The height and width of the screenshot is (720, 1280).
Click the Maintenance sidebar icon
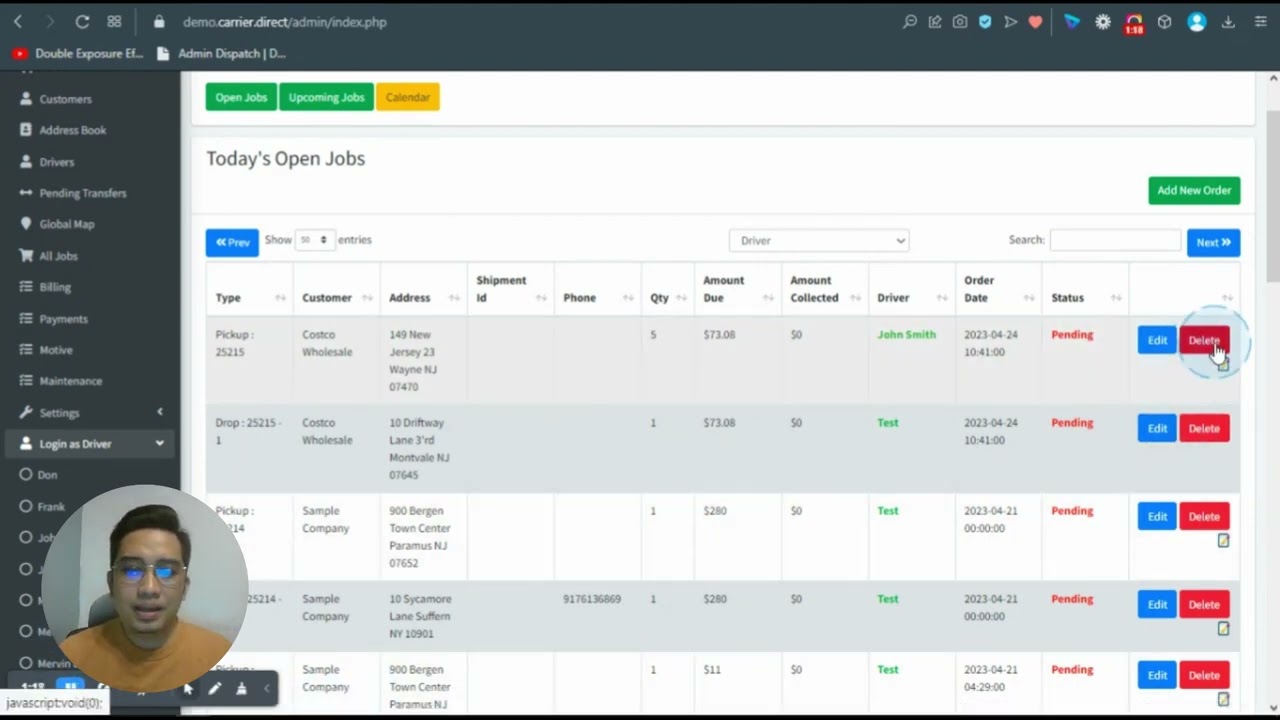pyautogui.click(x=26, y=381)
